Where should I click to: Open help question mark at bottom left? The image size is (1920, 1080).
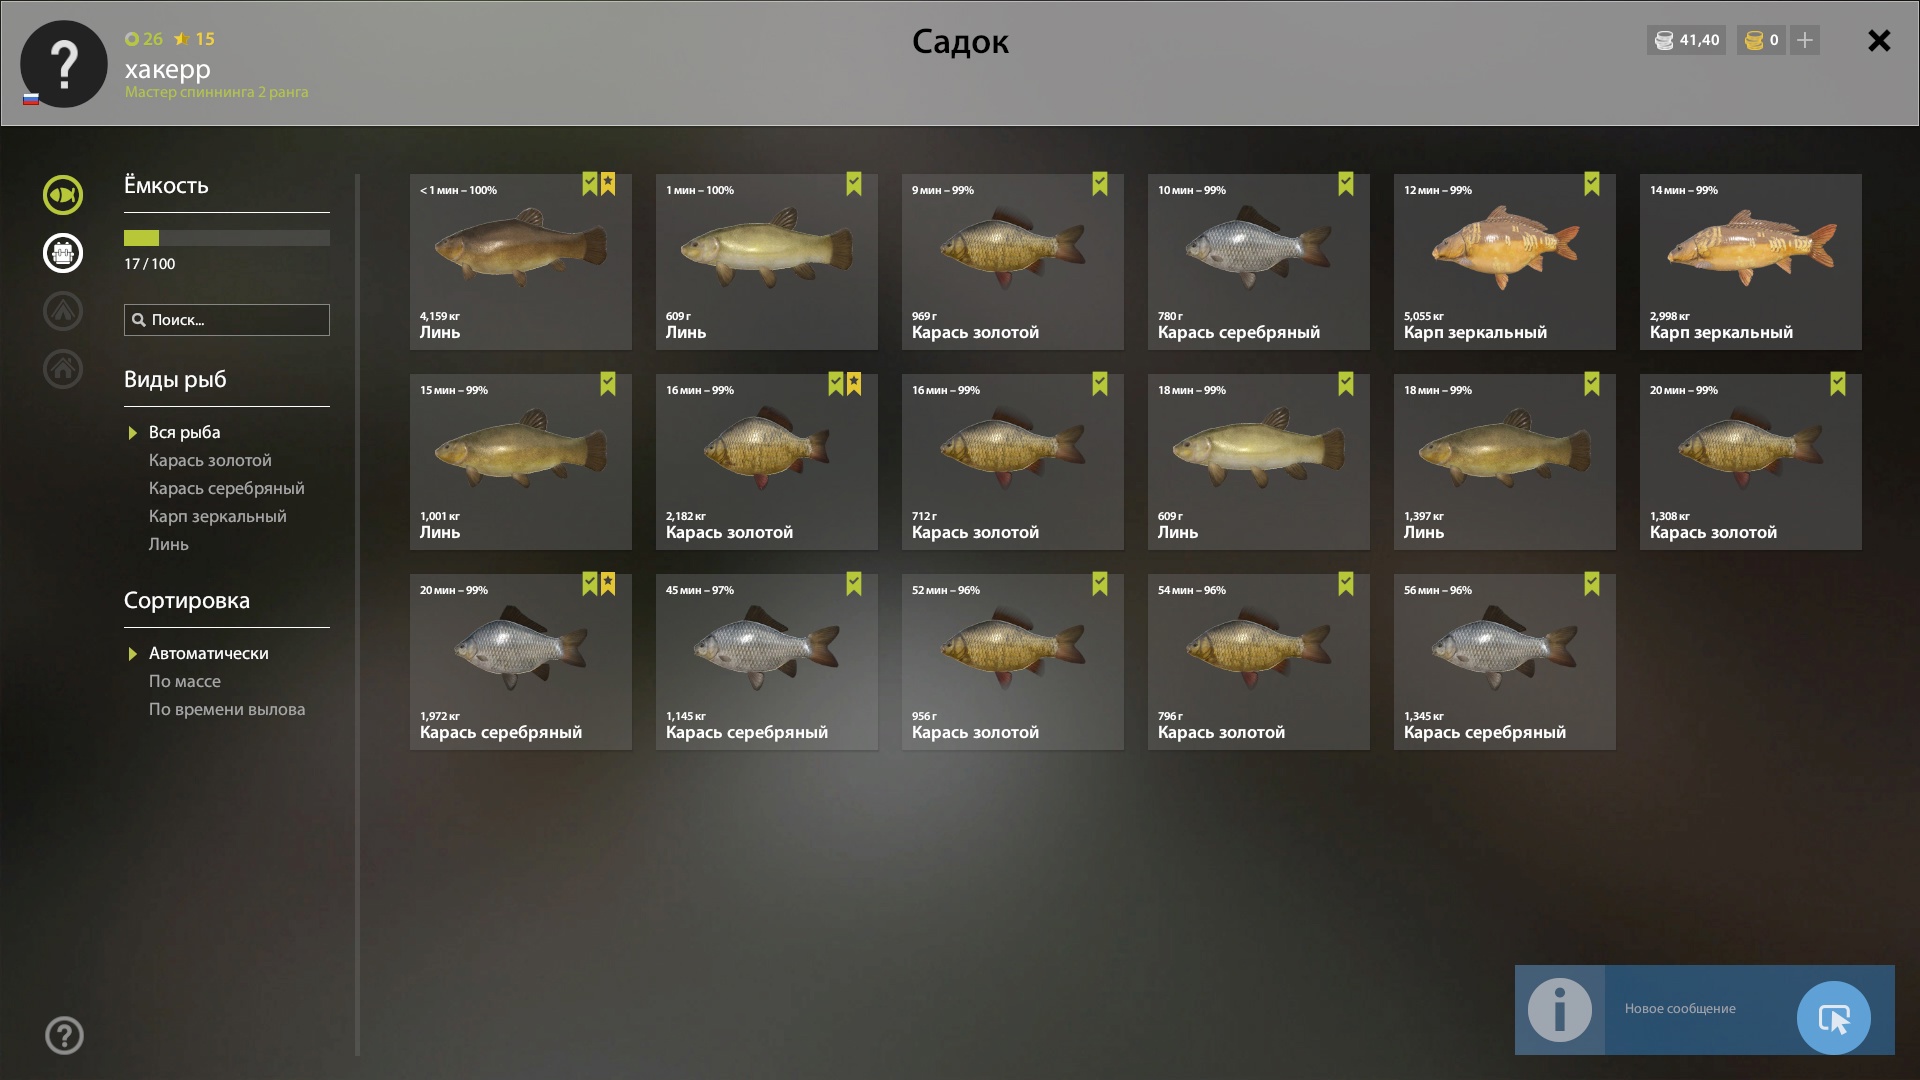pos(64,1036)
